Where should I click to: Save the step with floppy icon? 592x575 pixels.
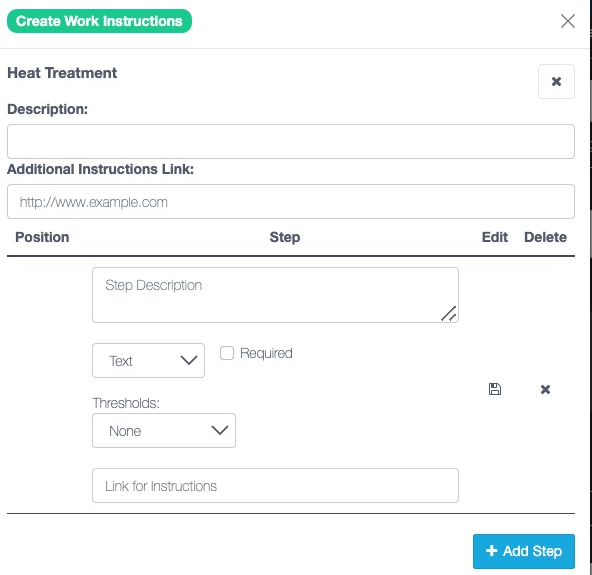[x=495, y=389]
